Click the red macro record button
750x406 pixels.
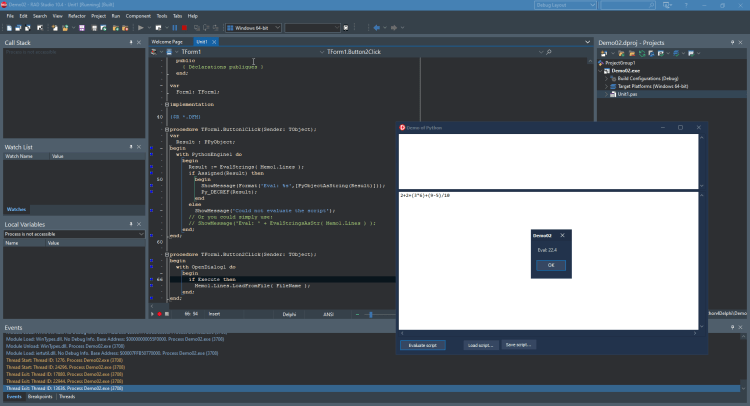pyautogui.click(x=160, y=314)
